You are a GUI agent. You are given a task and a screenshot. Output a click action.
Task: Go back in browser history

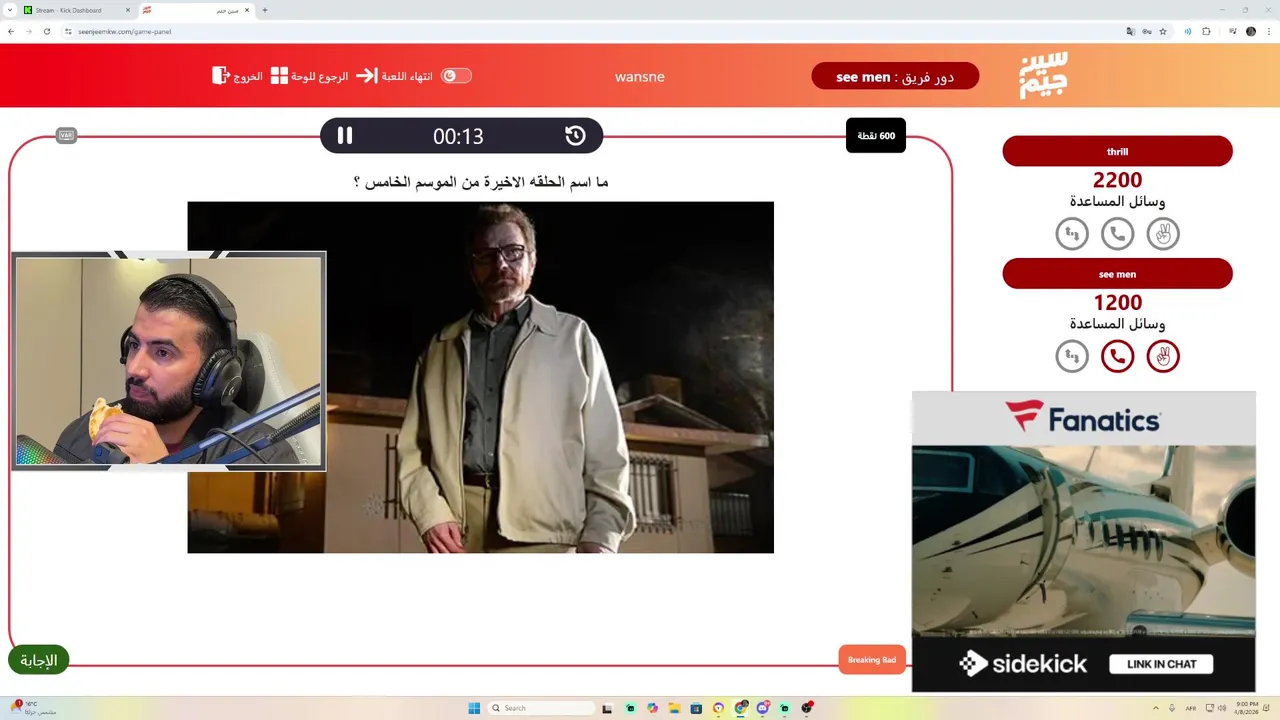[11, 31]
